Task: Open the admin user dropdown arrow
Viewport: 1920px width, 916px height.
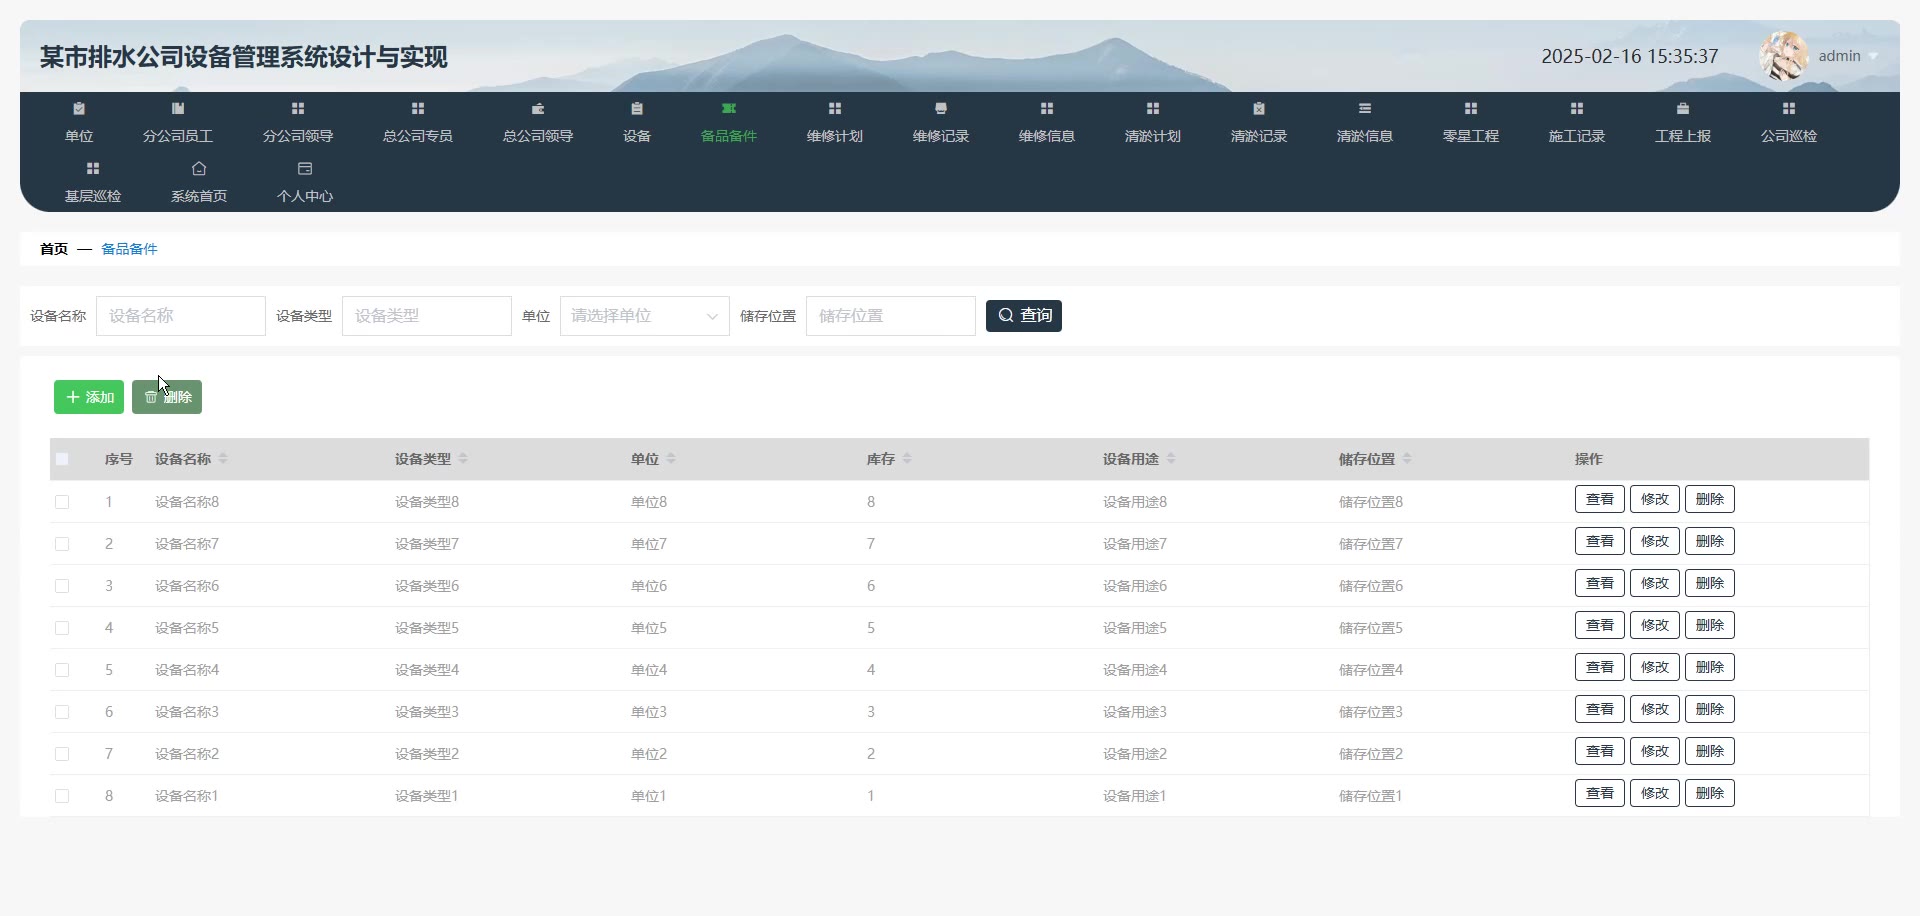Action: (1873, 57)
